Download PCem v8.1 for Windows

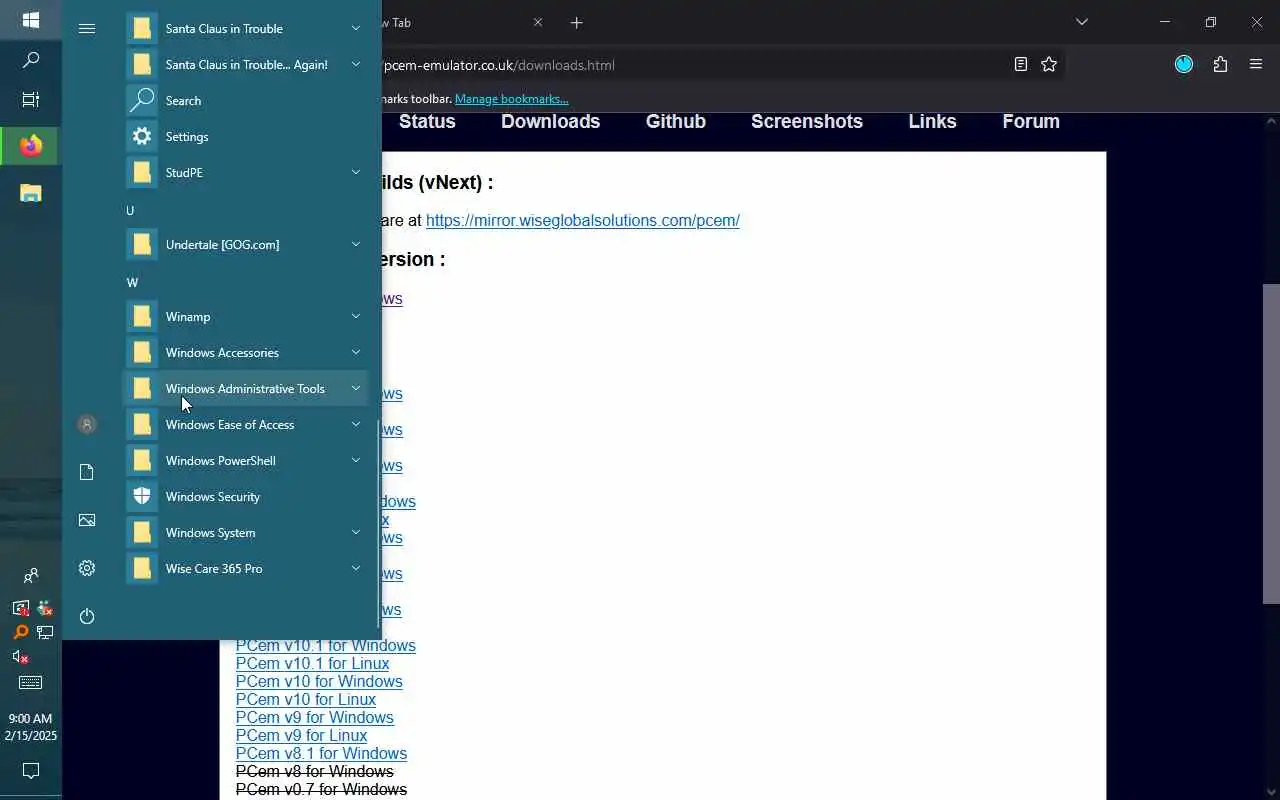point(321,753)
